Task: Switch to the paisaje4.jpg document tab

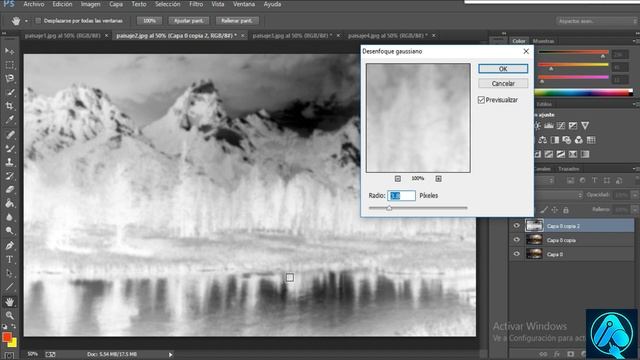Action: 388,36
